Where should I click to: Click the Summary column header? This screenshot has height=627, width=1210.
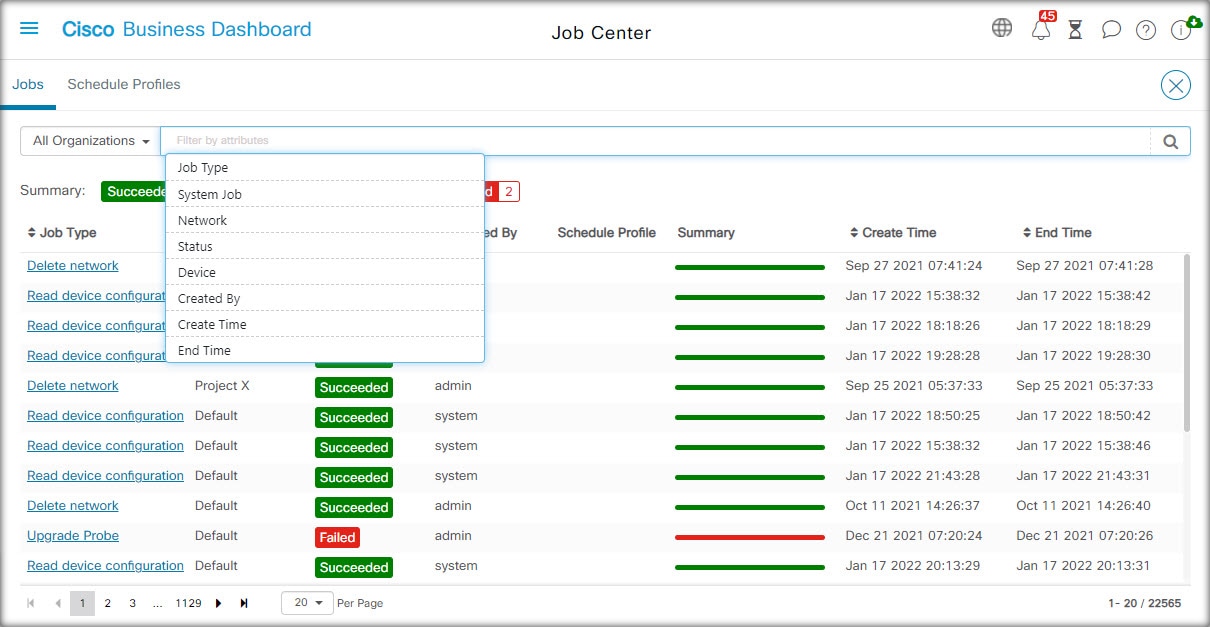(x=706, y=233)
